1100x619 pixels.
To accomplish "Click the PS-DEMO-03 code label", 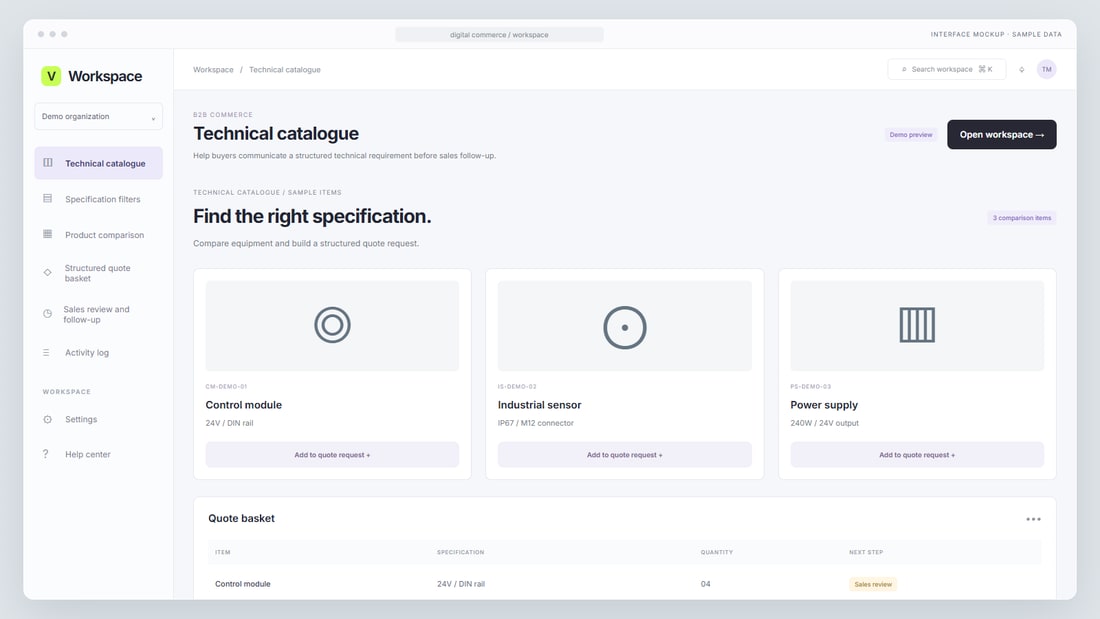I will (810, 387).
